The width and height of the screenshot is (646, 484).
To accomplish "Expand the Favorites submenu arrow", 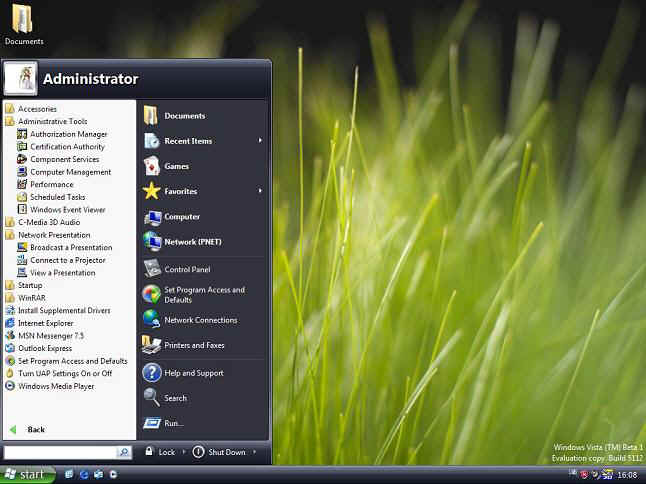I will tap(260, 191).
